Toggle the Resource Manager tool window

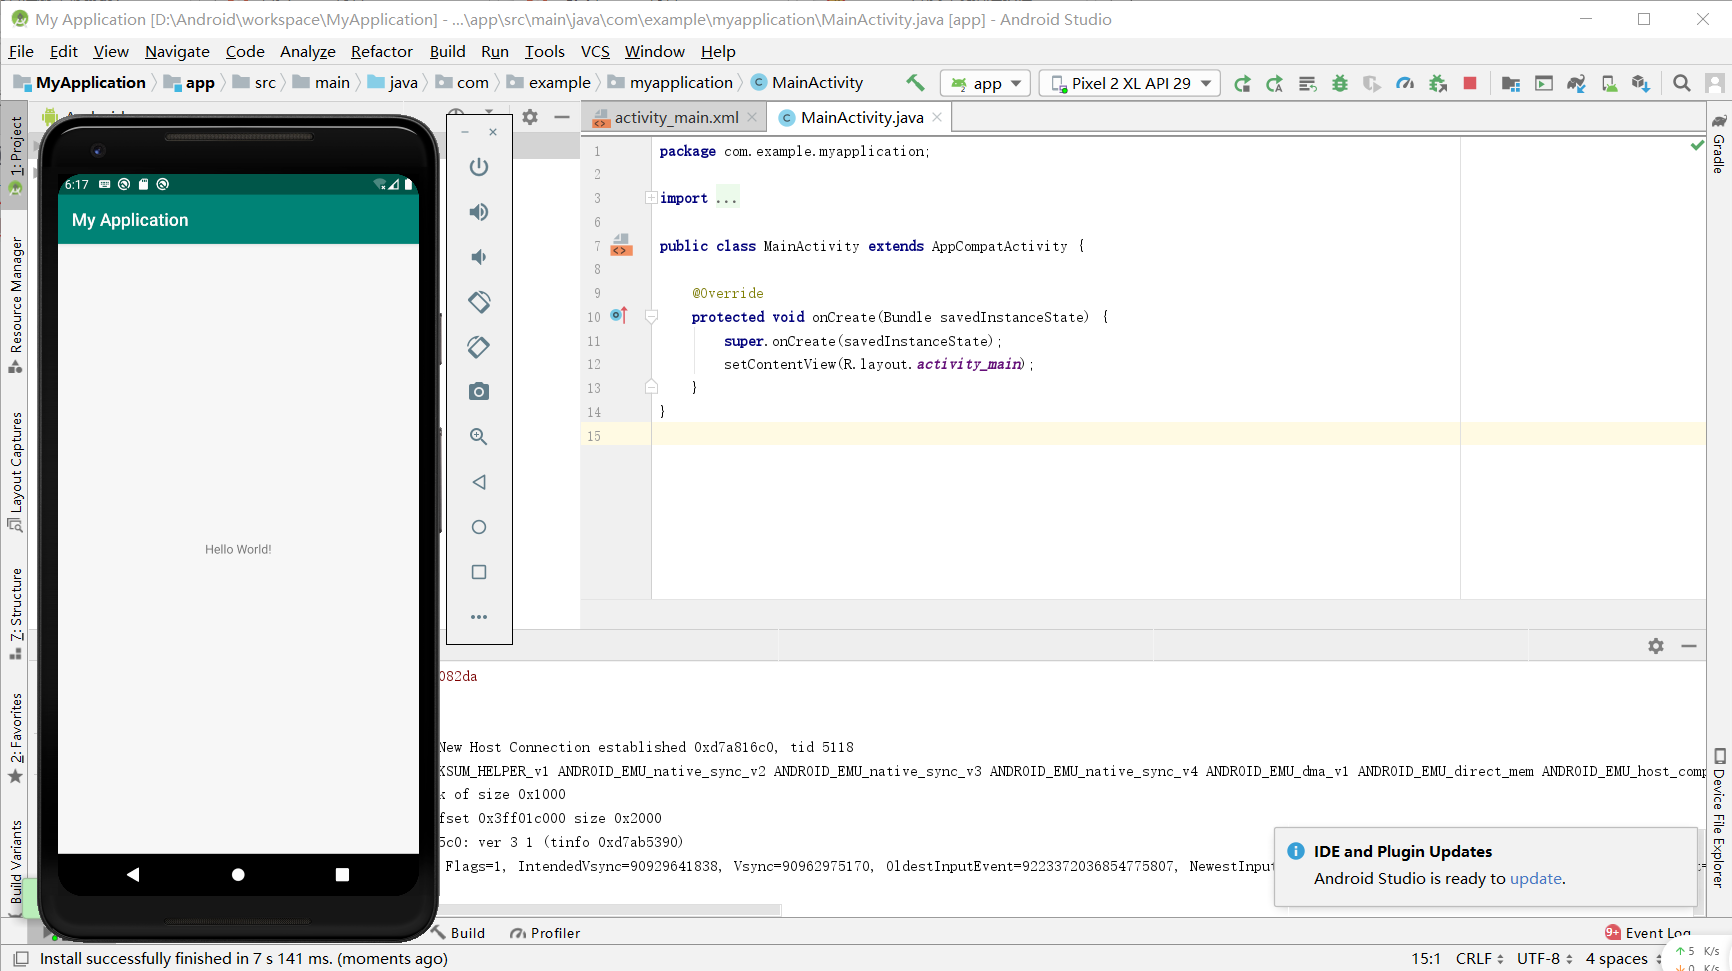tap(15, 305)
